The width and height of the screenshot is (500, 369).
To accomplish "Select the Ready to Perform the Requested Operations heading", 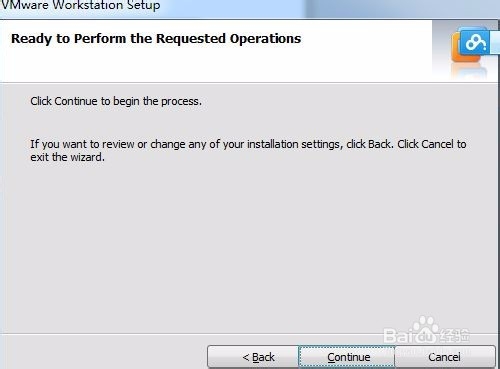I will (156, 39).
